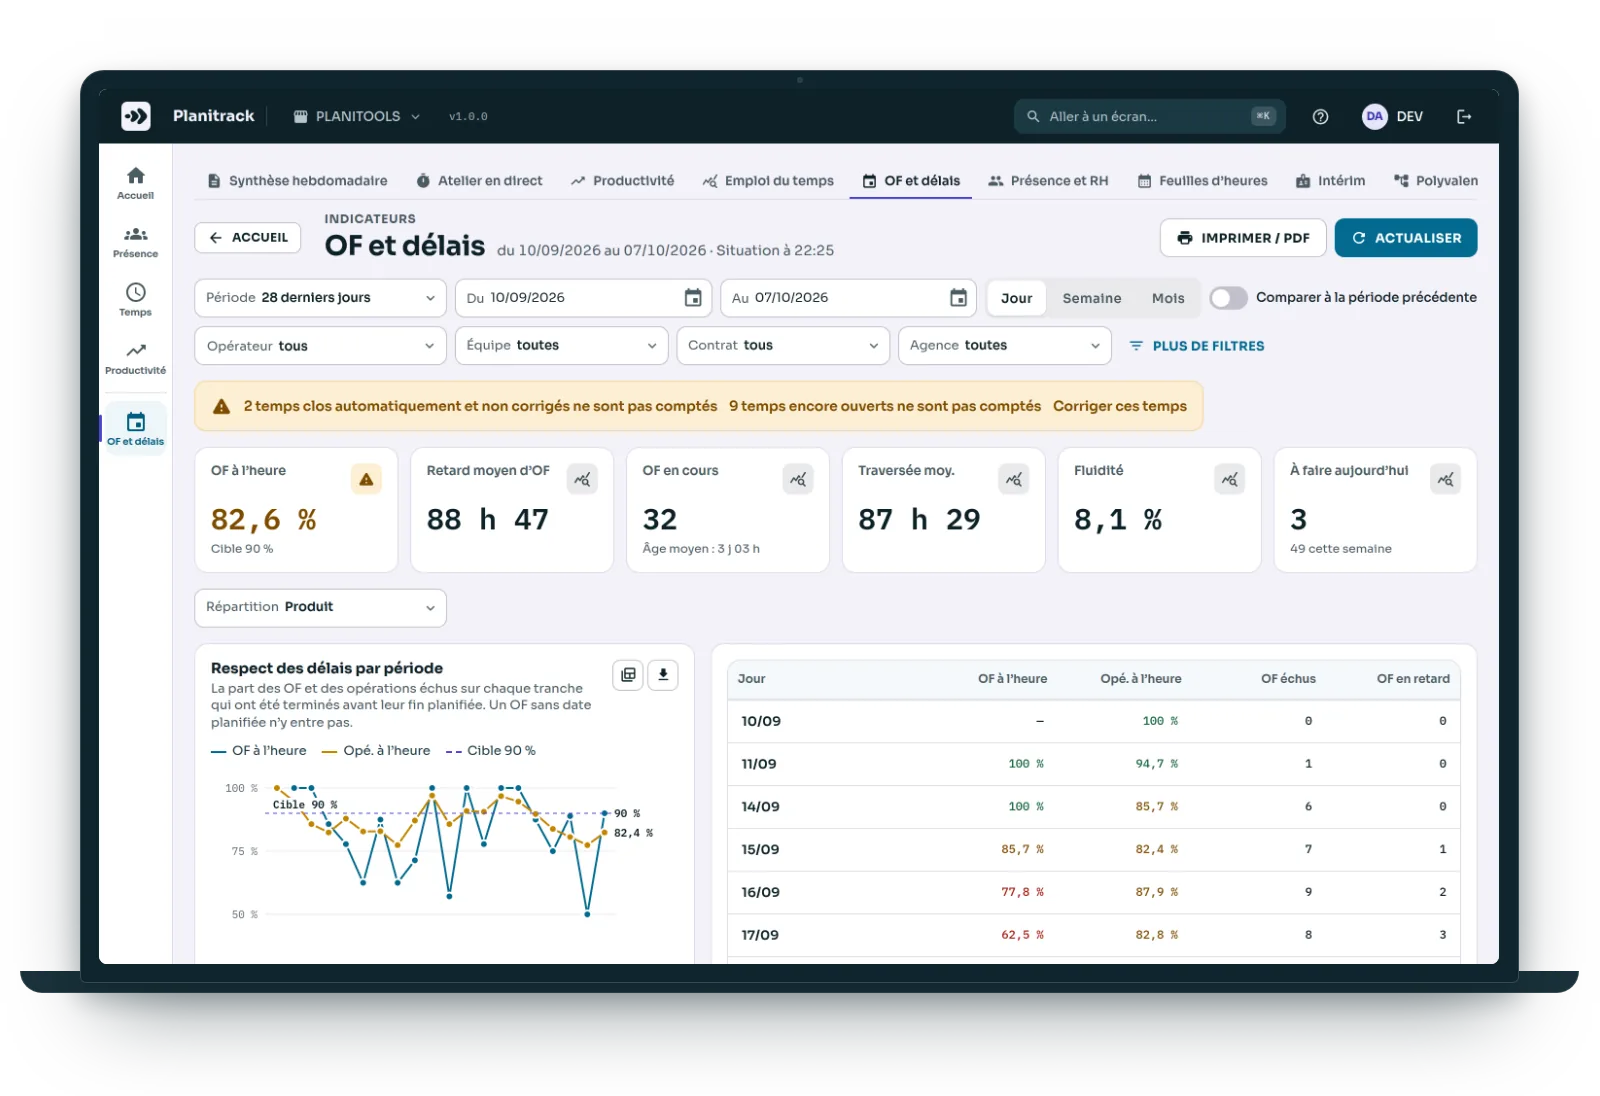Click the ACTUALISER button
The image size is (1600, 1096).
click(x=1405, y=238)
